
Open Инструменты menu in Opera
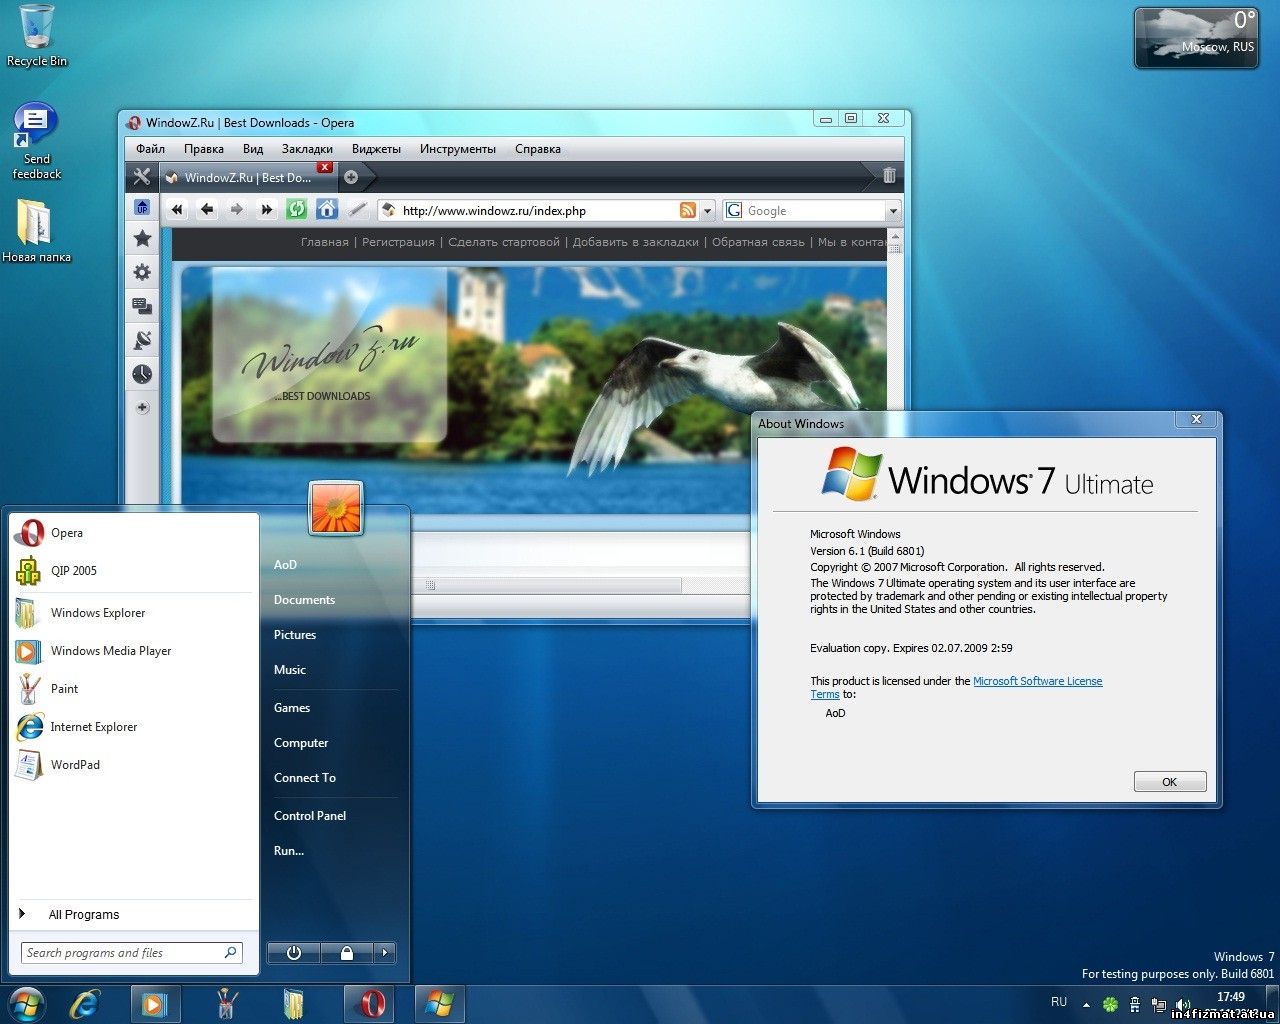[x=458, y=149]
